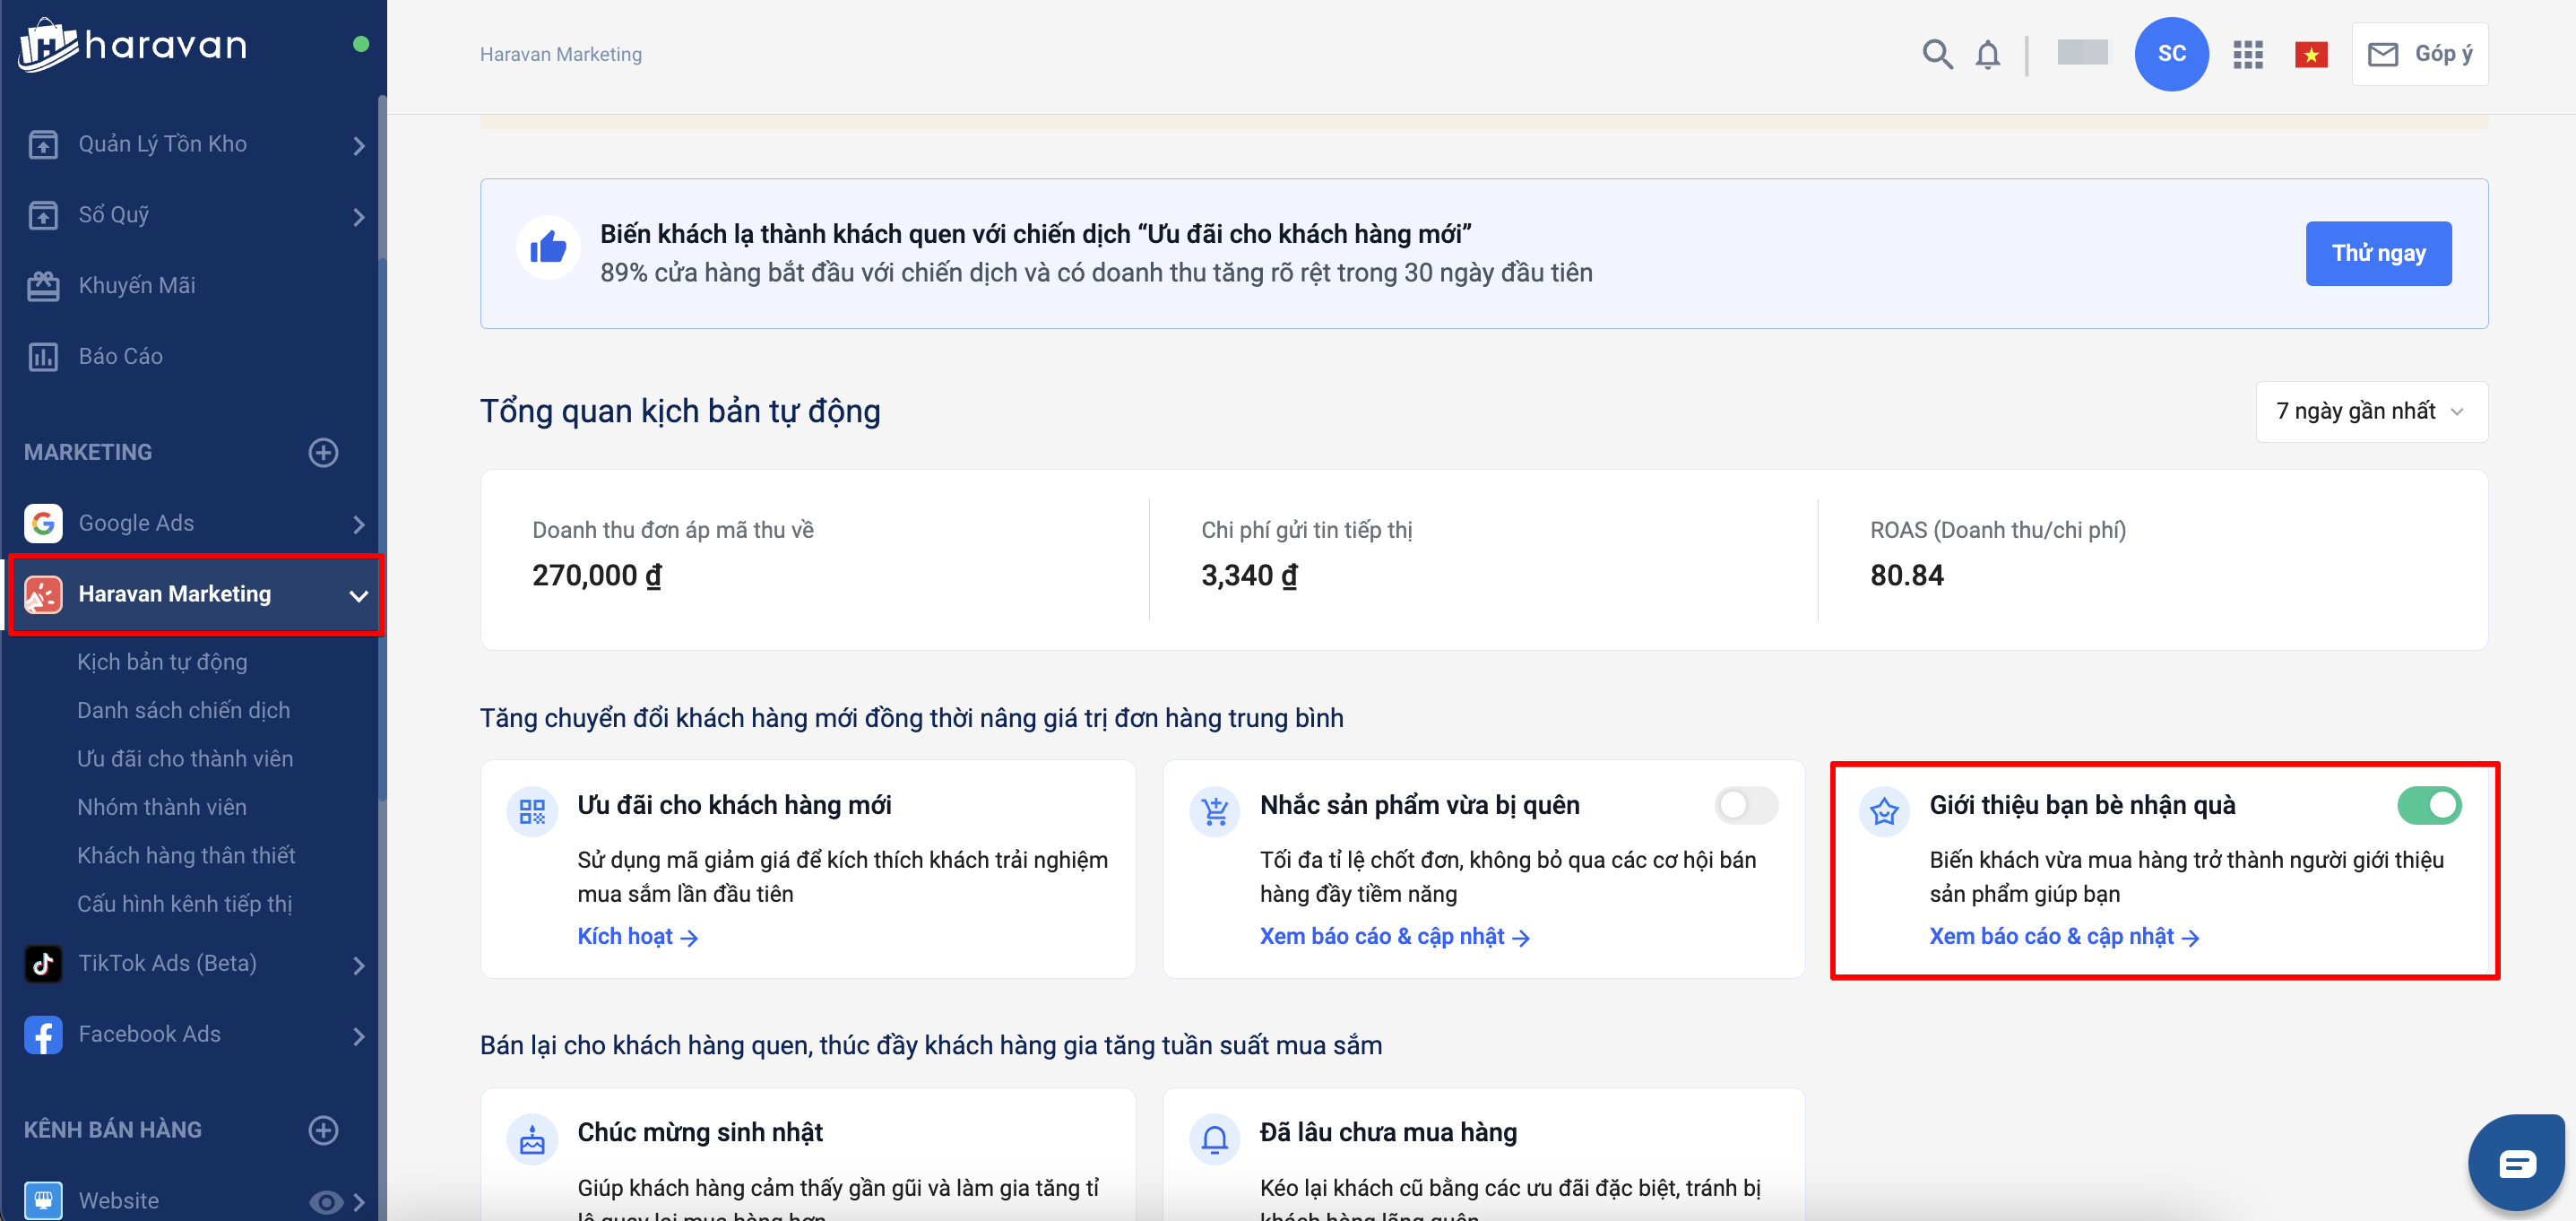Open Xem báo cáo under Nhắc sản phẩm vừa bị quên
2576x1221 pixels.
pos(1394,937)
